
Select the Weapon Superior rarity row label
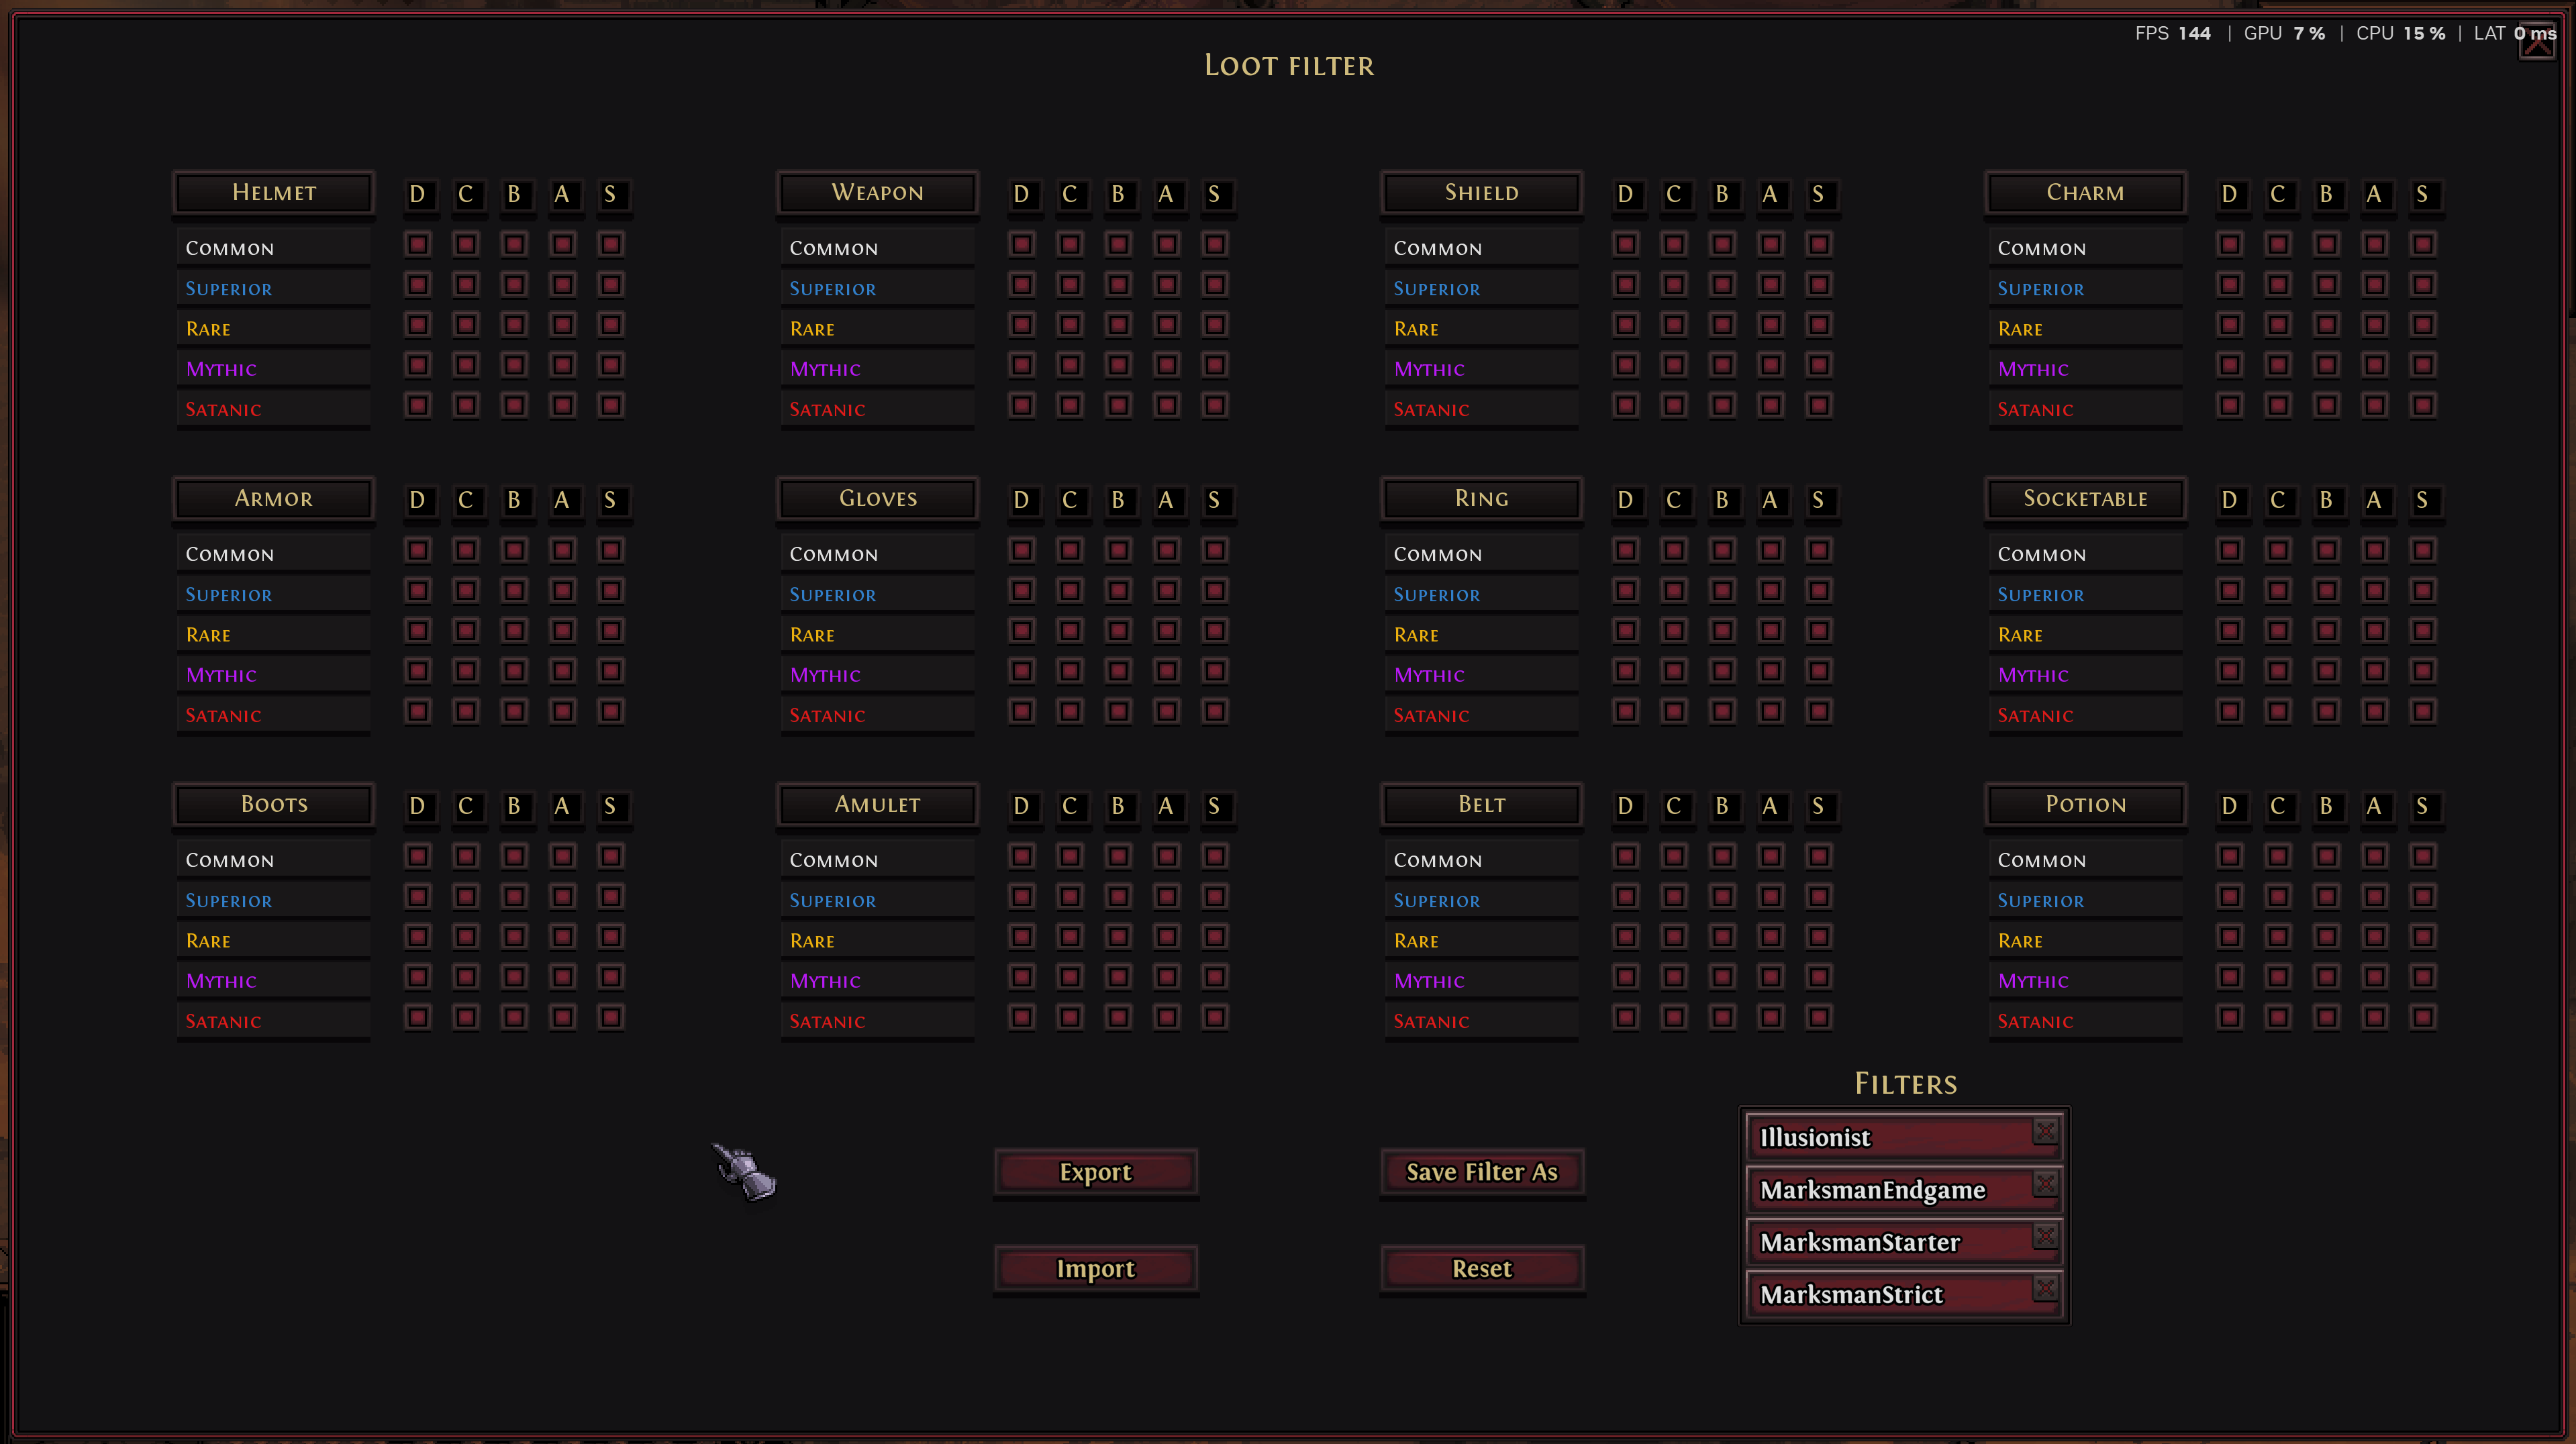(x=878, y=288)
